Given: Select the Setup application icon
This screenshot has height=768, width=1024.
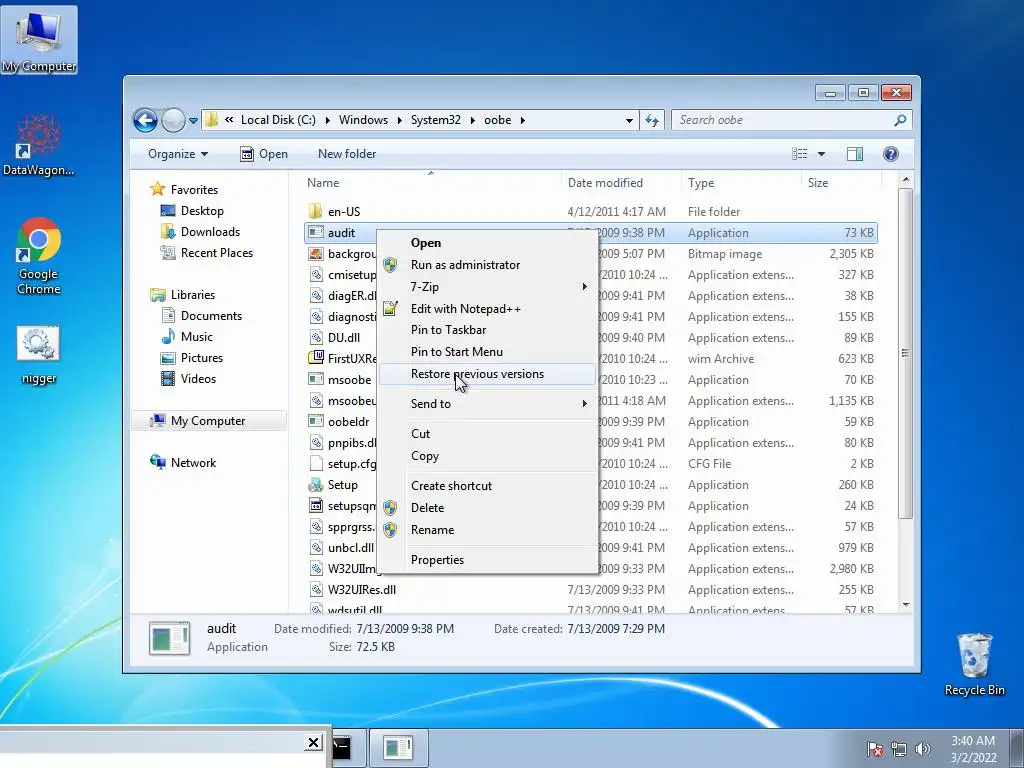Looking at the screenshot, I should (316, 485).
